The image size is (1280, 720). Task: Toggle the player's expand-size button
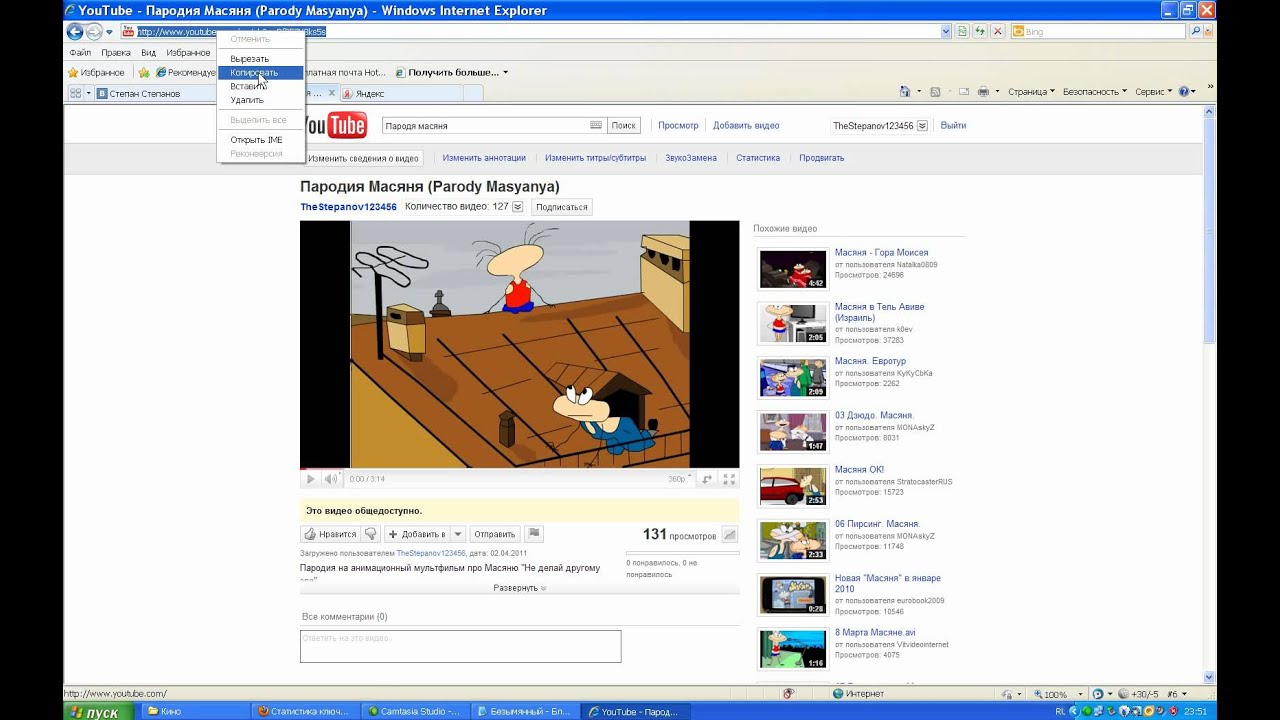coord(707,479)
